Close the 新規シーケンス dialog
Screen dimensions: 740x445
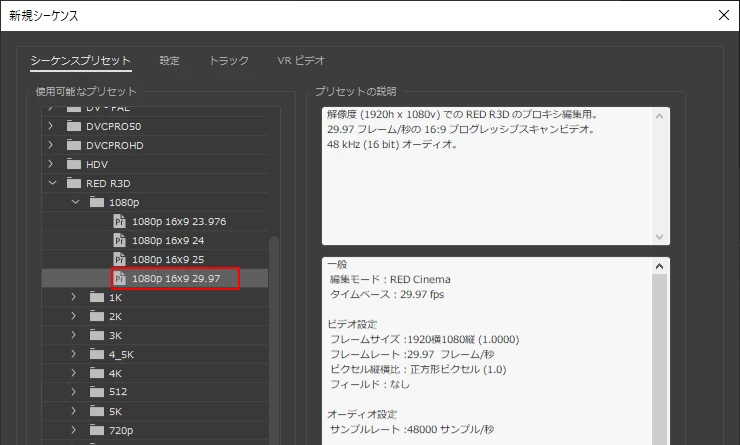click(x=723, y=15)
